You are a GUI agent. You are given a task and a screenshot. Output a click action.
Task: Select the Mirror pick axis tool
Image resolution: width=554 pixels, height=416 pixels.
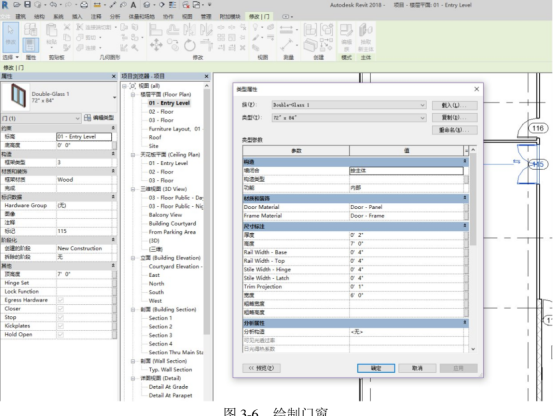189,29
